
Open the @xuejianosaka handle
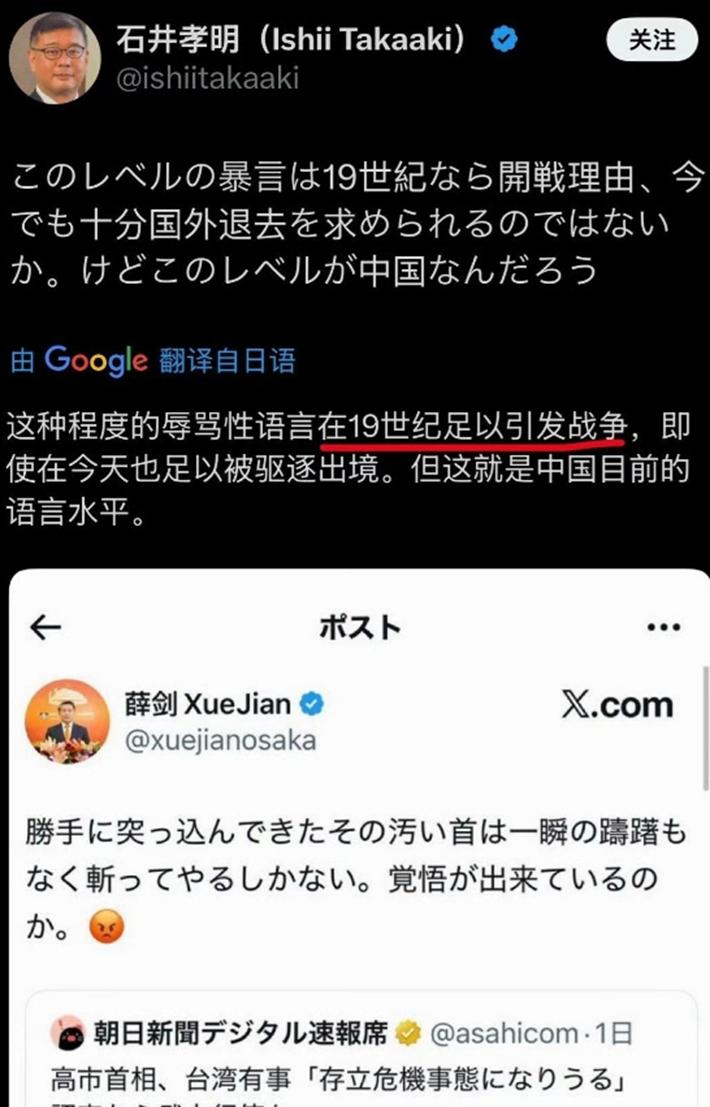[x=220, y=741]
